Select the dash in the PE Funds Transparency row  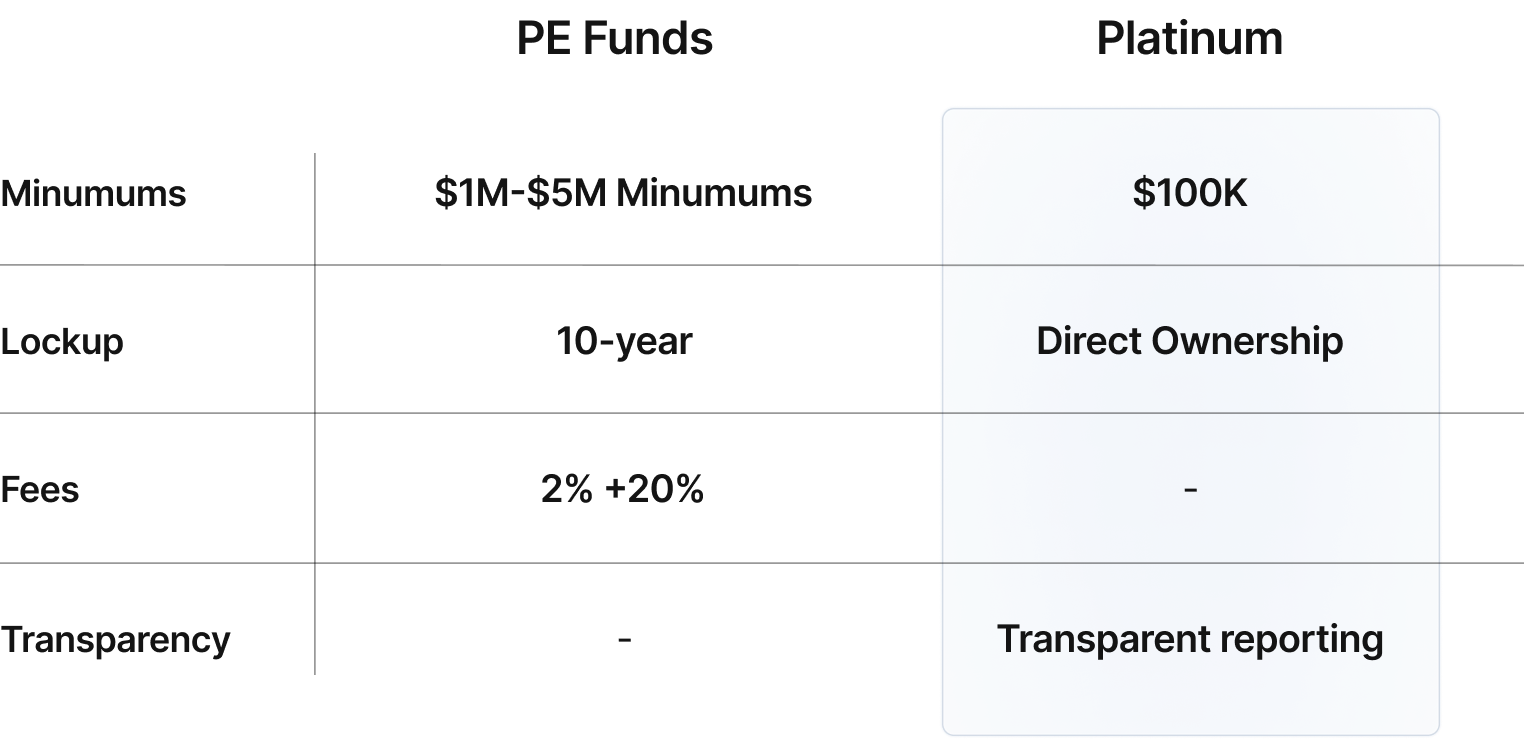pyautogui.click(x=624, y=638)
